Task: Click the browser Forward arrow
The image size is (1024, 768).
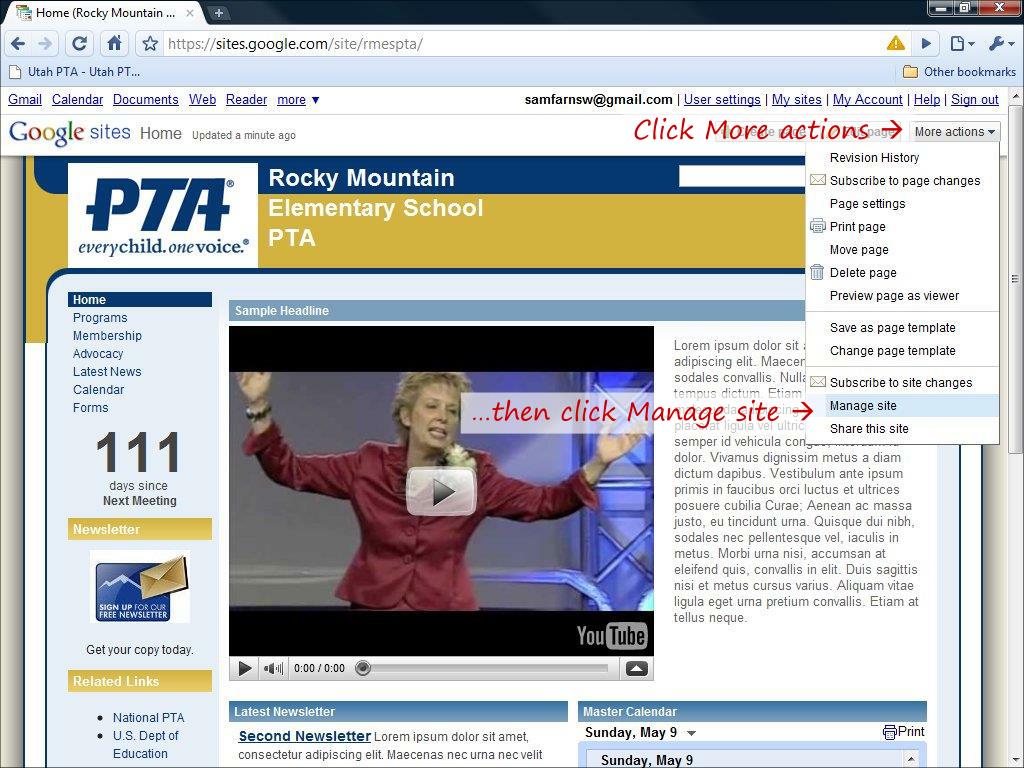Action: [45, 44]
